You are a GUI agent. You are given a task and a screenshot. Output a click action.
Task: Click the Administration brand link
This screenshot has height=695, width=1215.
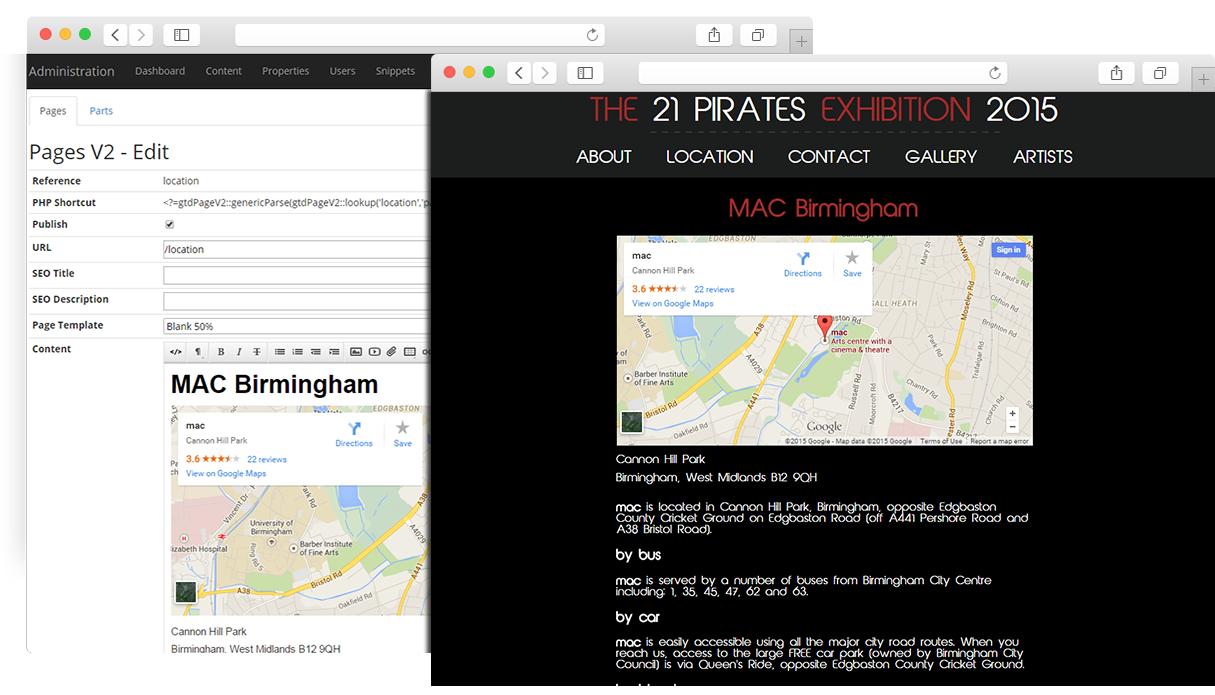pos(71,71)
